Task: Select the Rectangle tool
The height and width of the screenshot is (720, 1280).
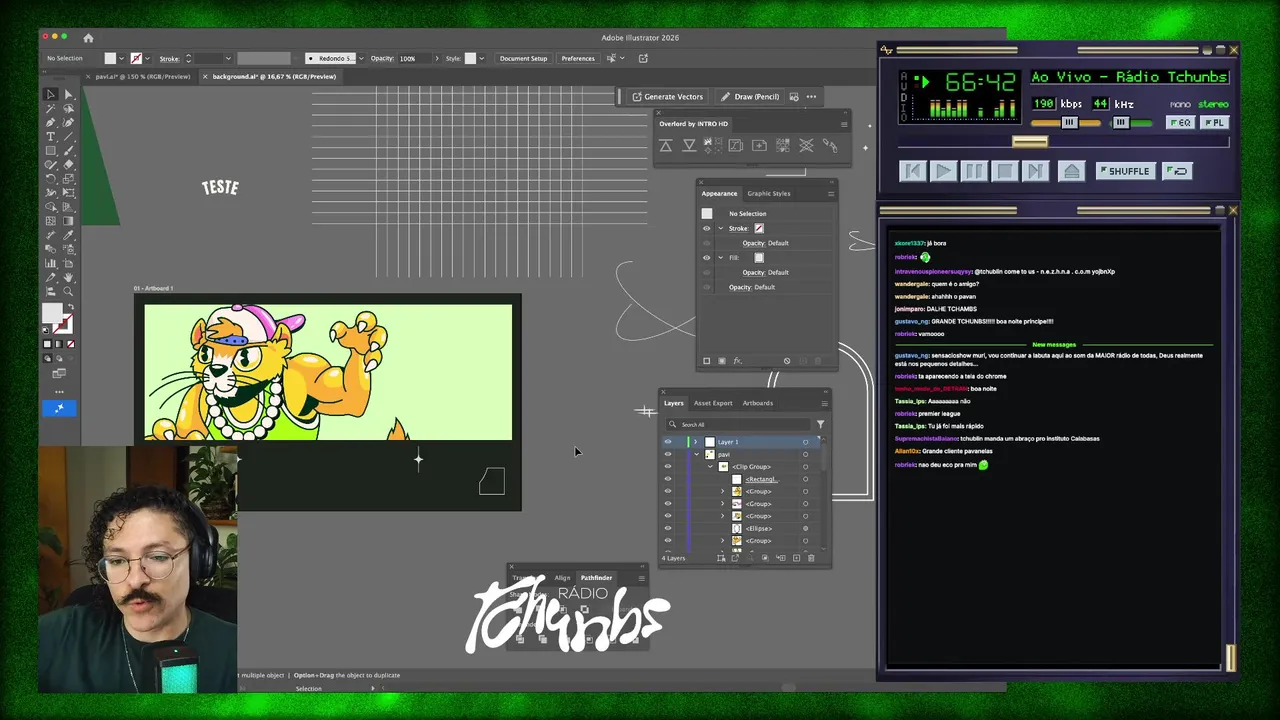Action: [x=50, y=151]
